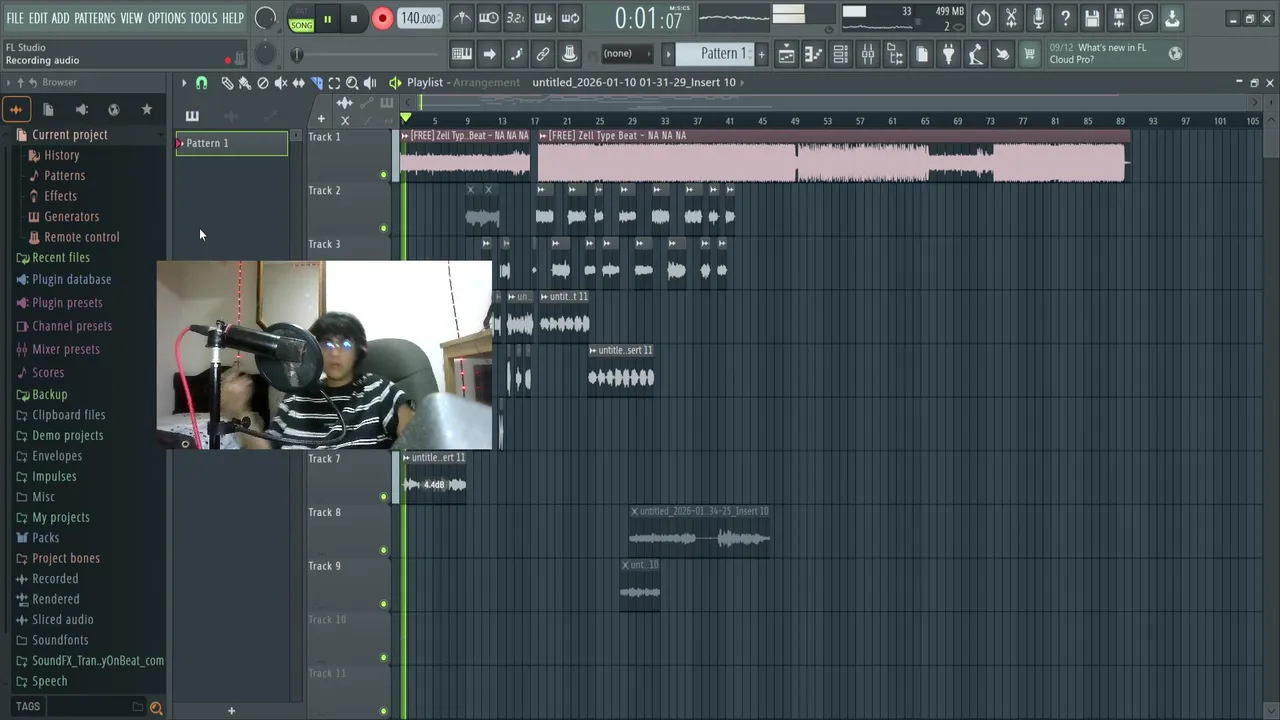The image size is (1280, 720).
Task: Click the download content library icon
Action: [x=1172, y=18]
